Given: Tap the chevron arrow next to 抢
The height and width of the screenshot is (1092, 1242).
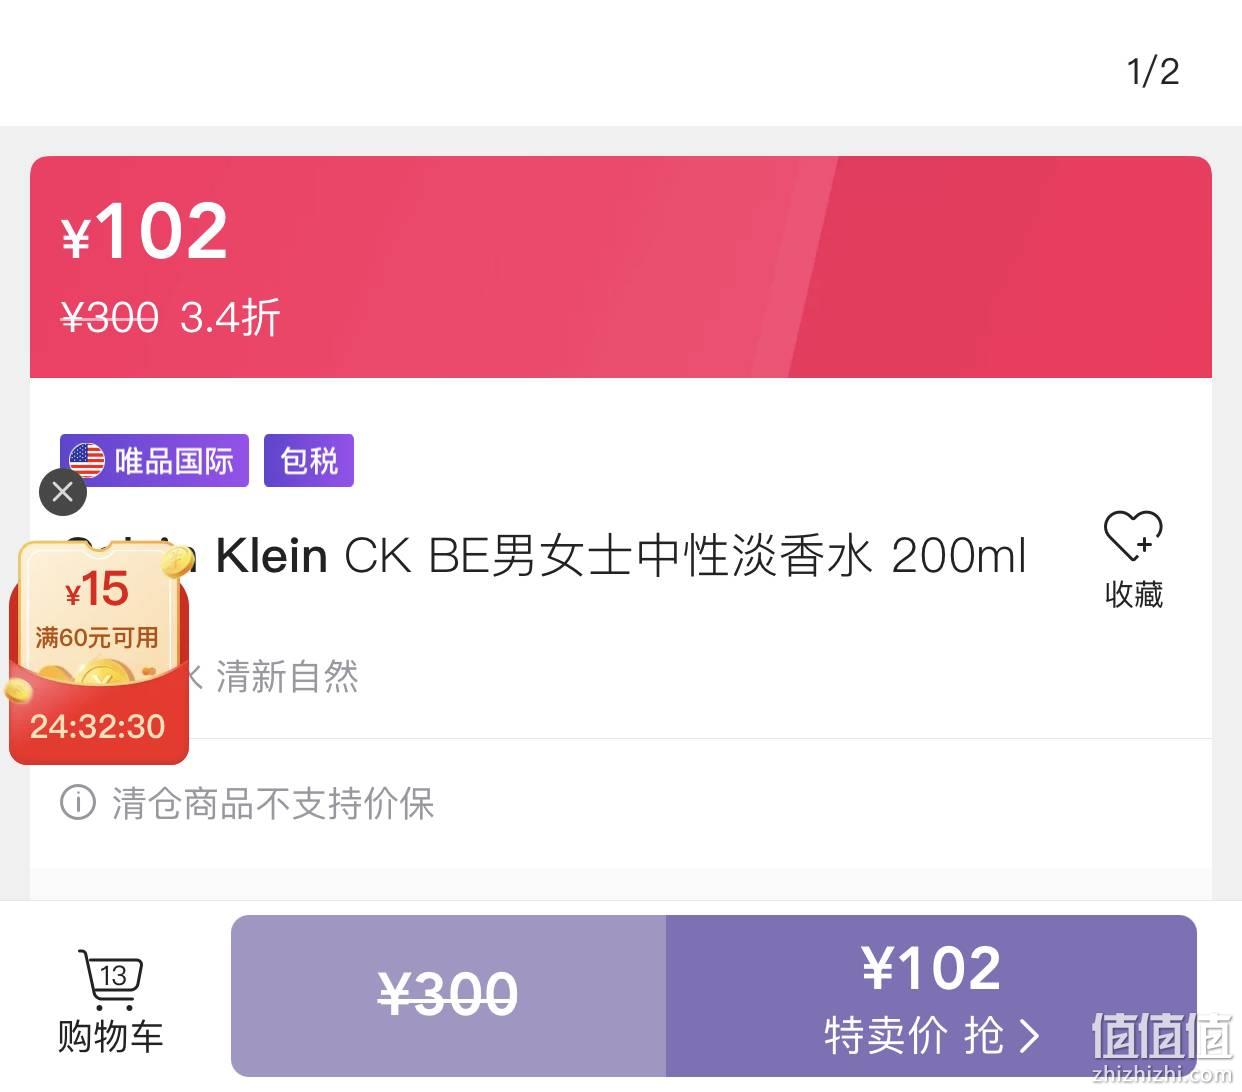Looking at the screenshot, I should click(1029, 1036).
